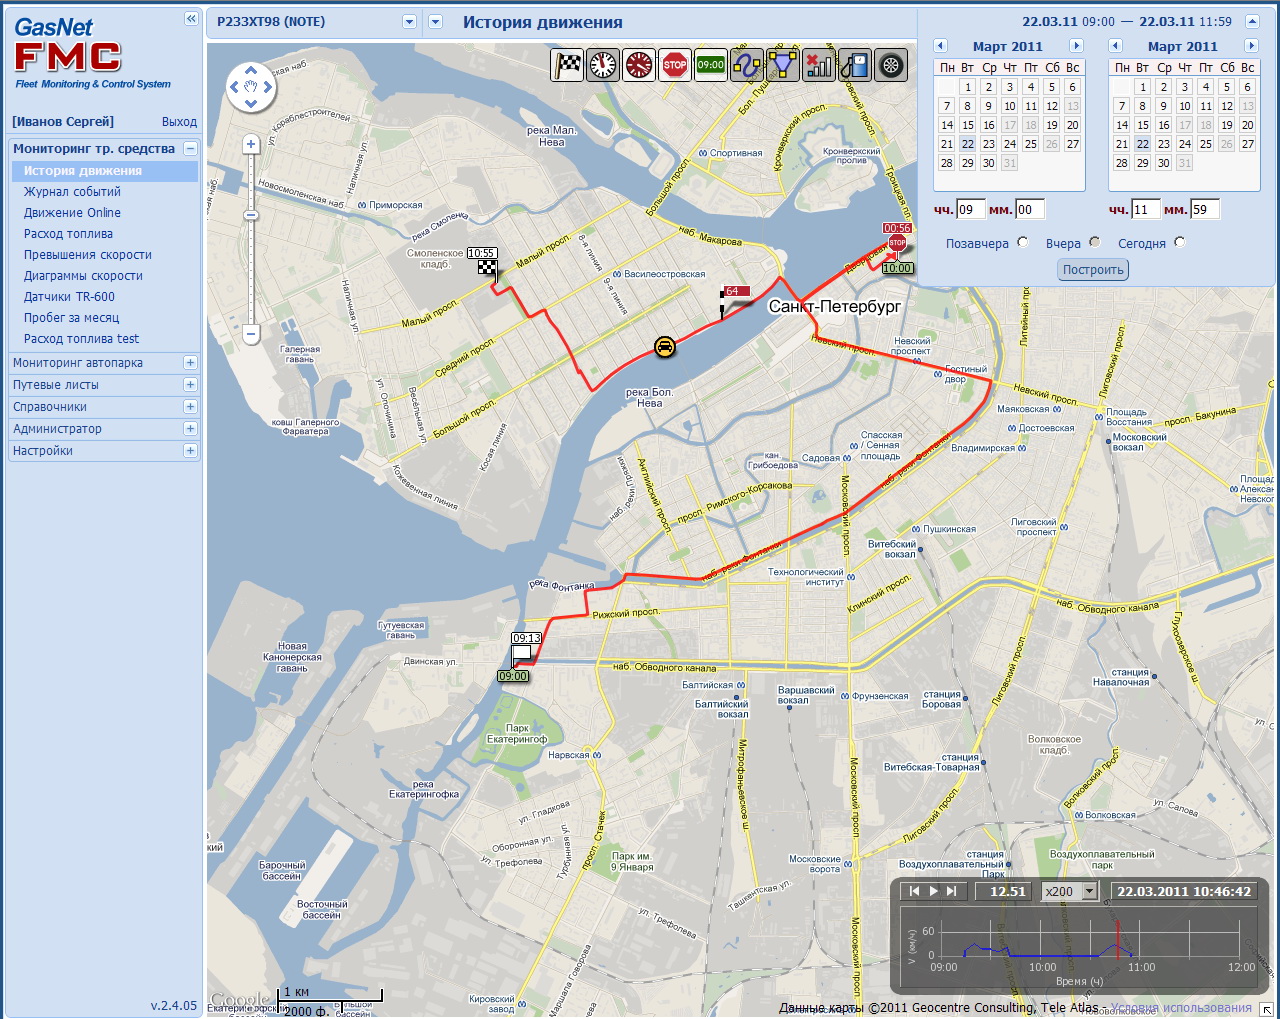Collapse the left sidebar with double arrow
1280x1019 pixels.
(191, 18)
